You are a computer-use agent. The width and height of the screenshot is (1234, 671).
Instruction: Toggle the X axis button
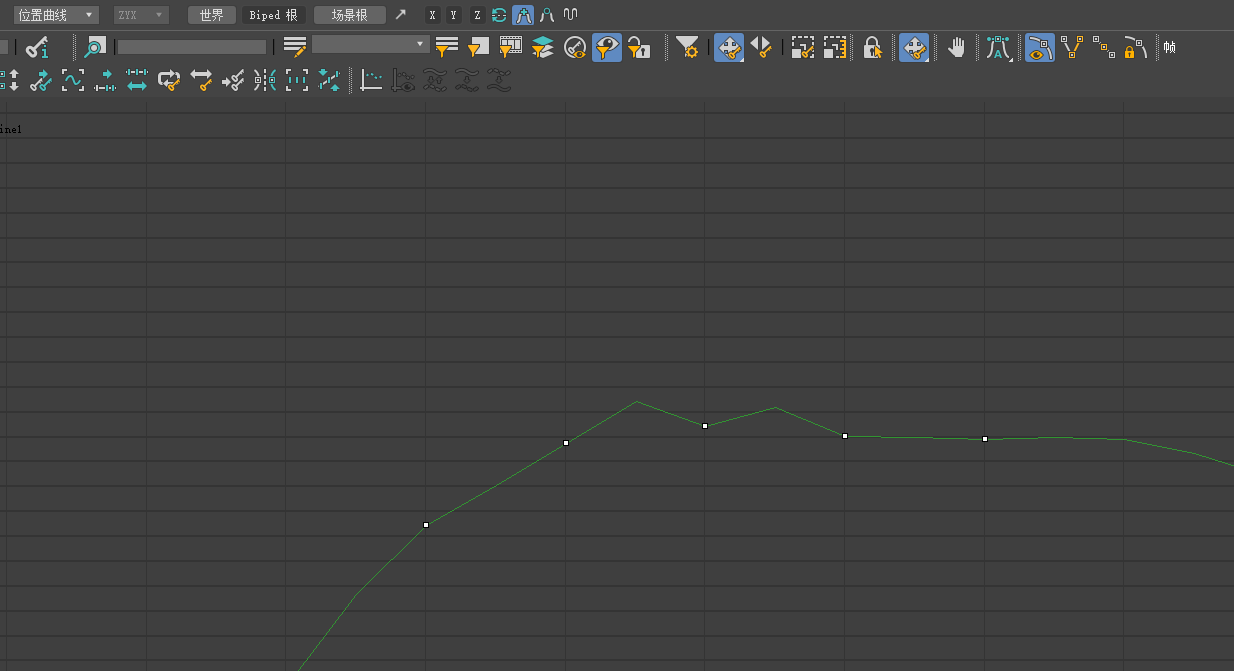[432, 15]
